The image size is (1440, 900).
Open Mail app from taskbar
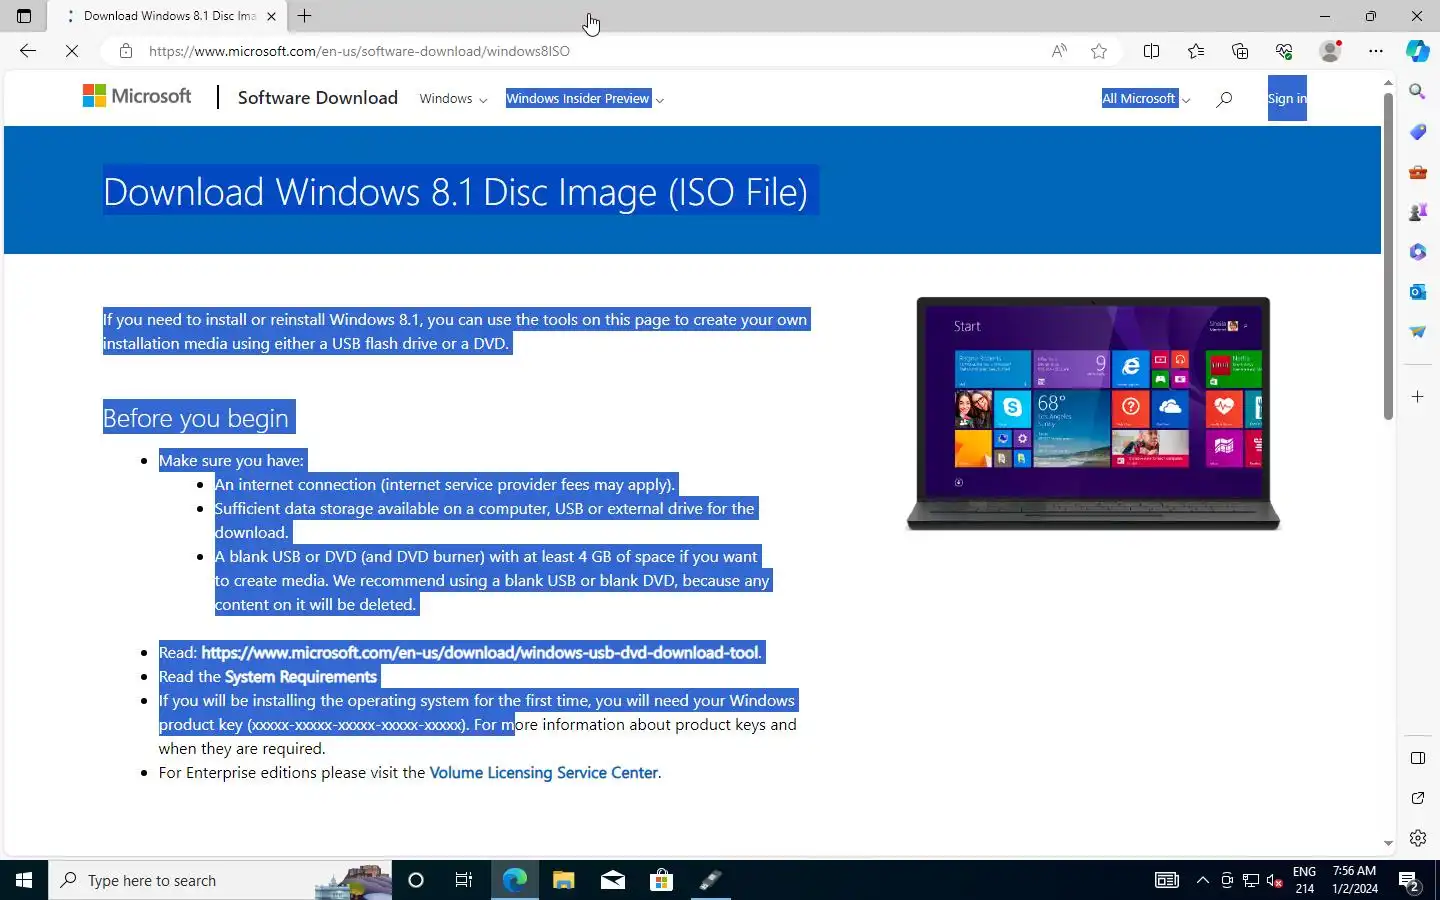[612, 880]
